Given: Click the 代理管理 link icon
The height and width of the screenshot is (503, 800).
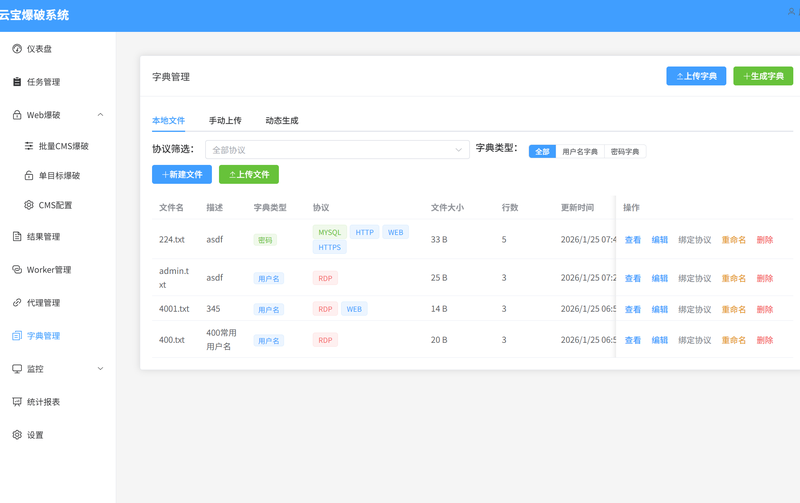Looking at the screenshot, I should (x=17, y=303).
